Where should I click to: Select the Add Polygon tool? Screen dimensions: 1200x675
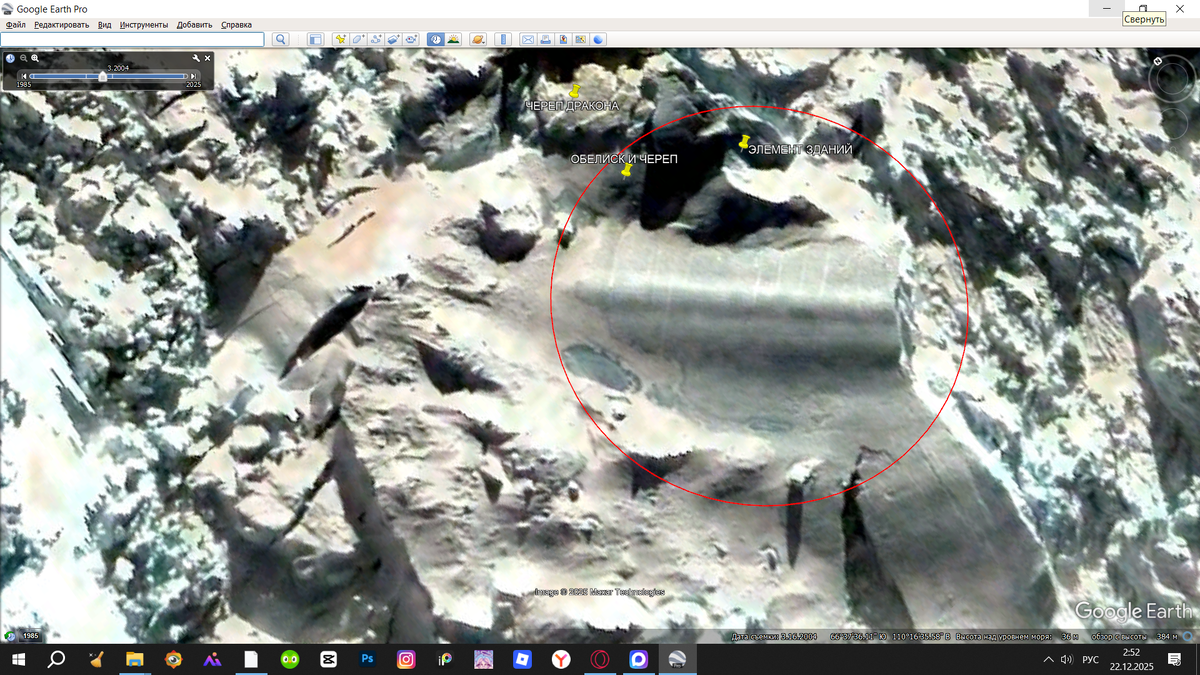tap(358, 39)
